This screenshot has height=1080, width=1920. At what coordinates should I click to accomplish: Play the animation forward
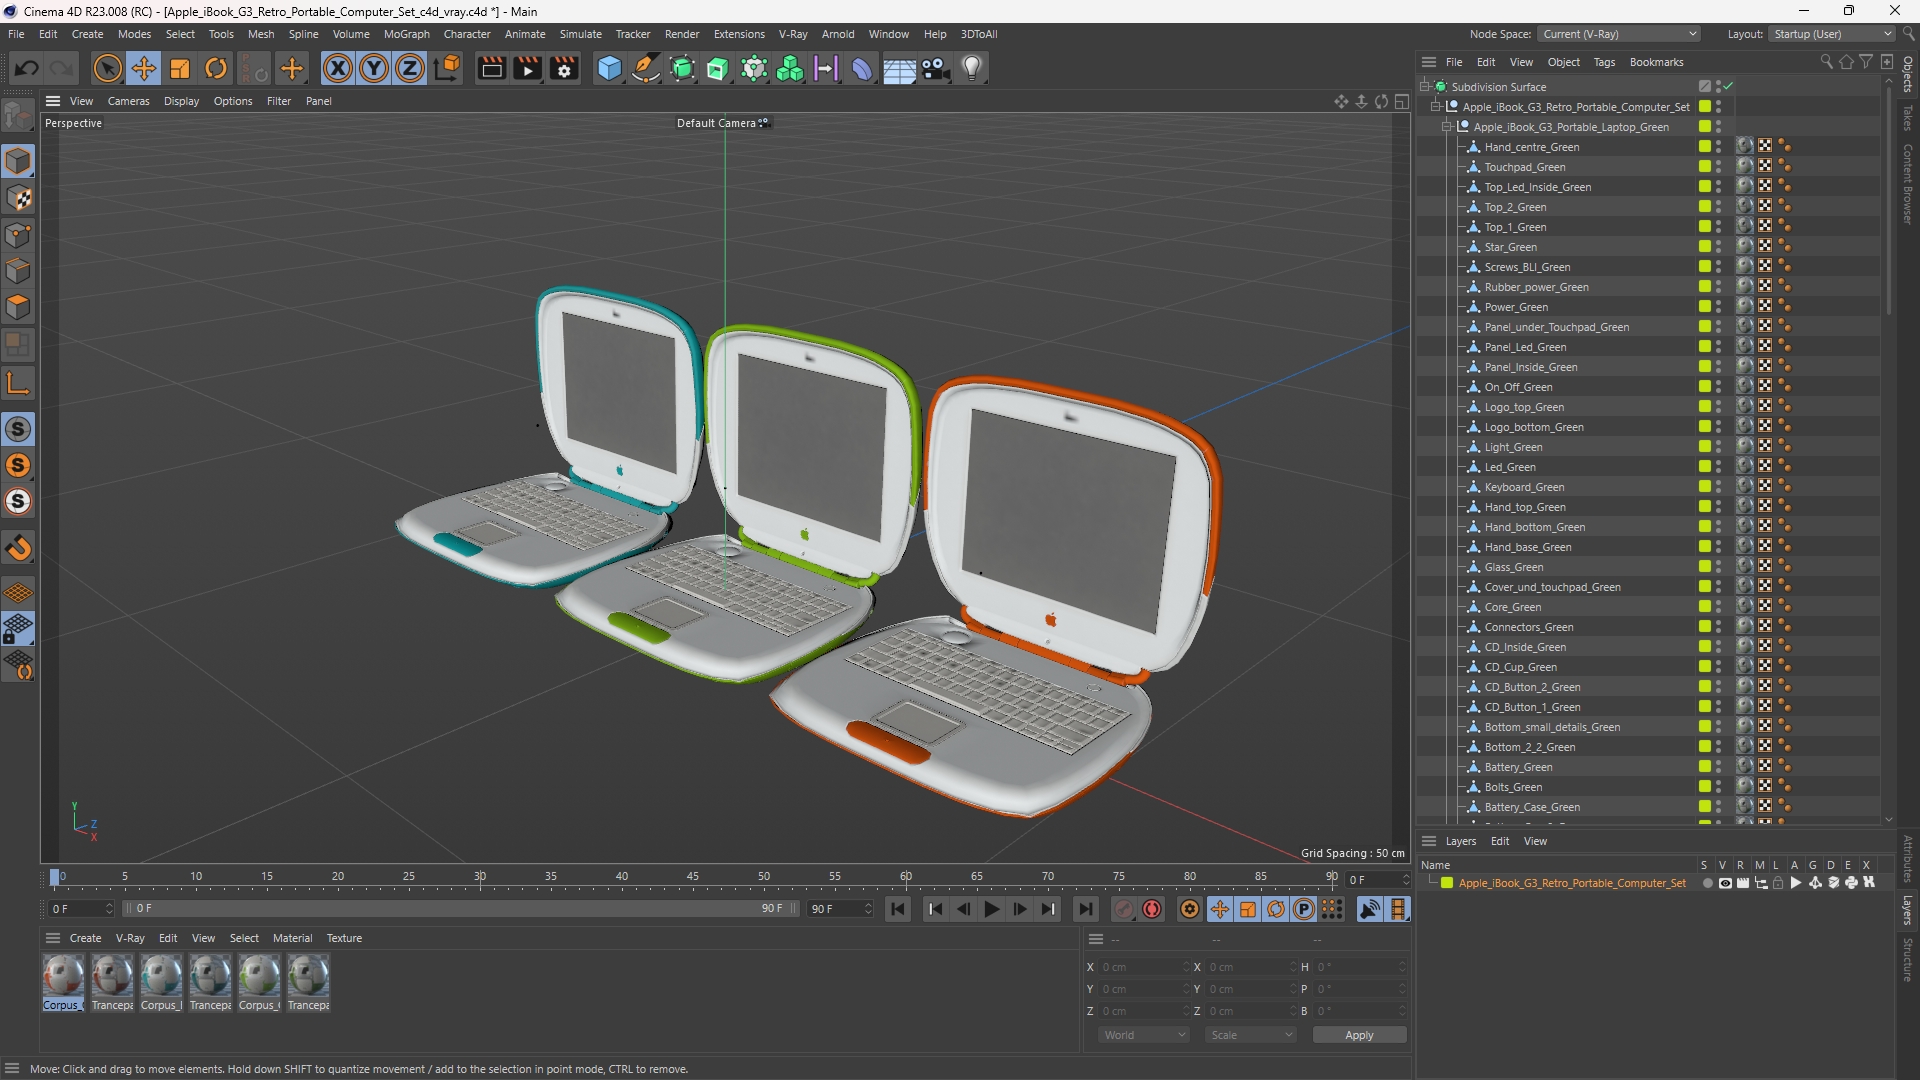click(x=991, y=909)
